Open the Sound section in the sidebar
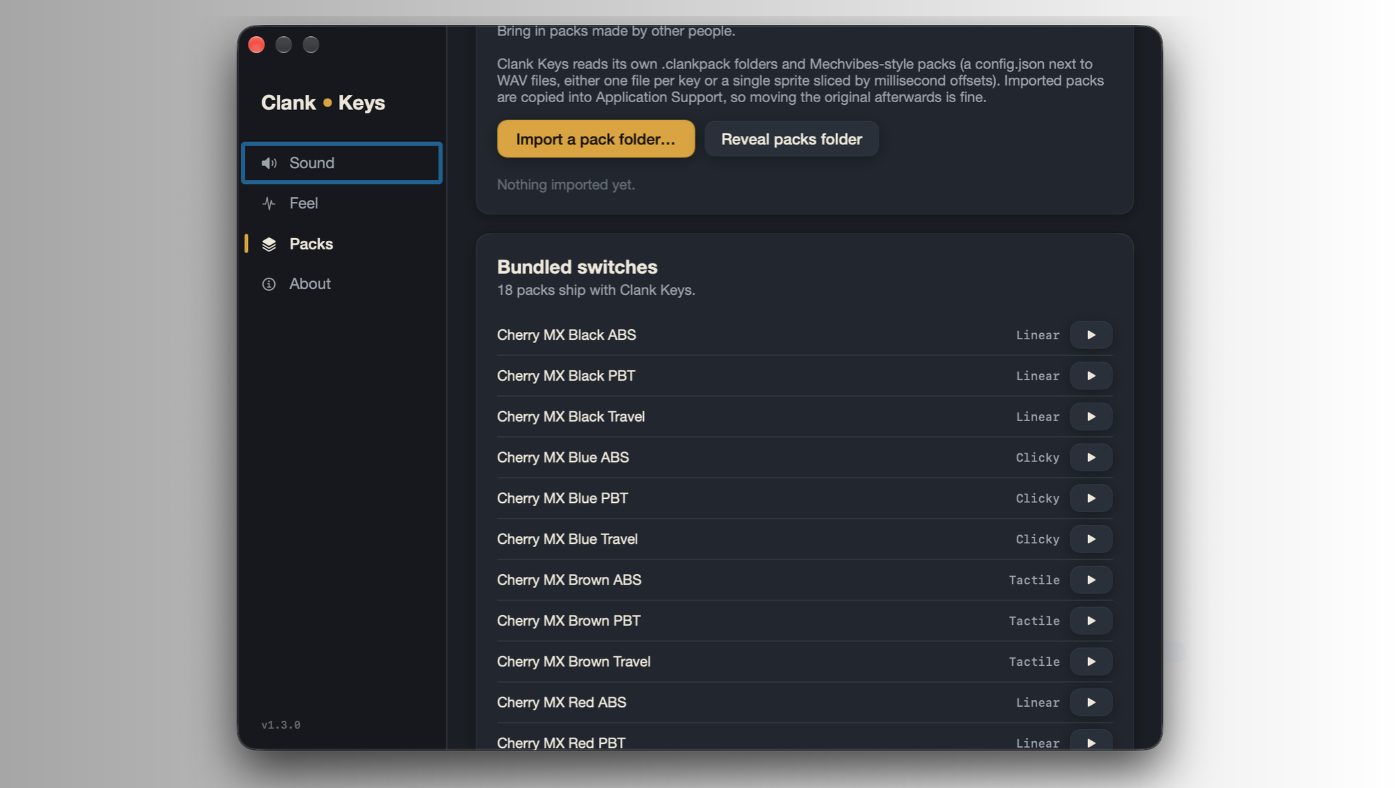This screenshot has width=1400, height=788. click(341, 163)
